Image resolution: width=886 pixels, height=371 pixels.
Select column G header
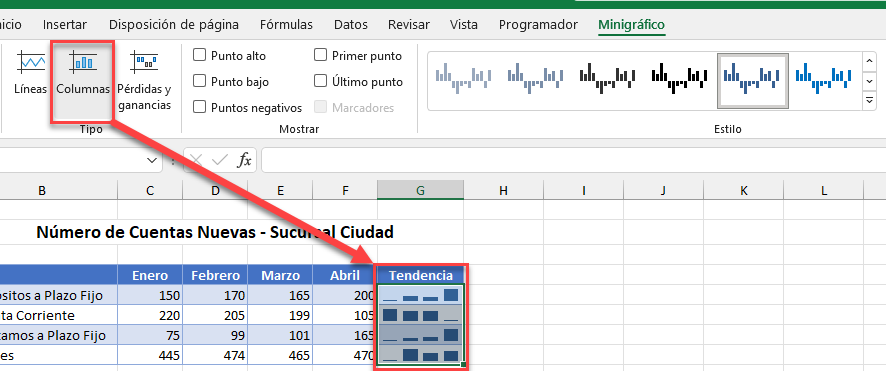pyautogui.click(x=420, y=191)
